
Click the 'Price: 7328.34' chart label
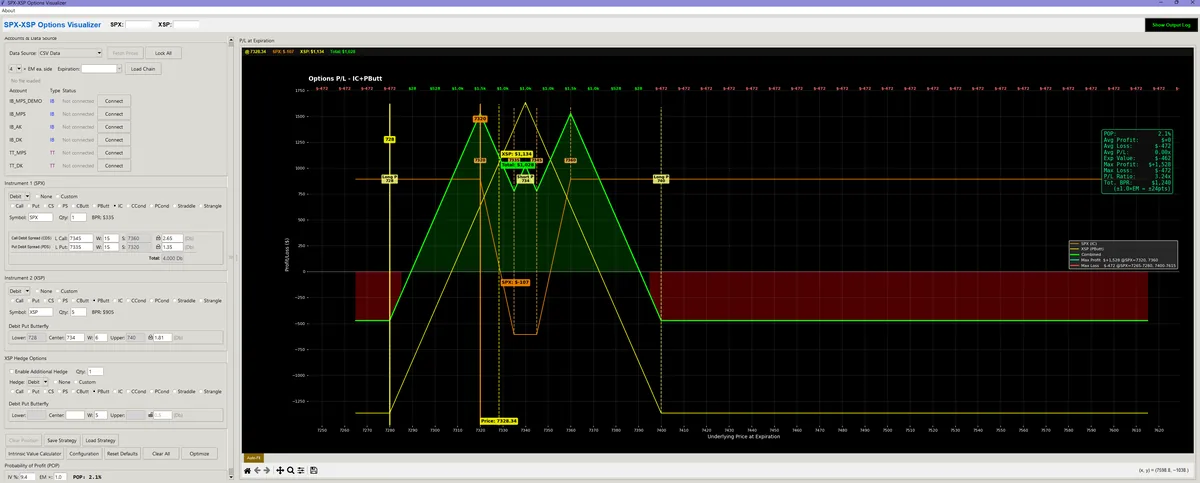pos(499,421)
